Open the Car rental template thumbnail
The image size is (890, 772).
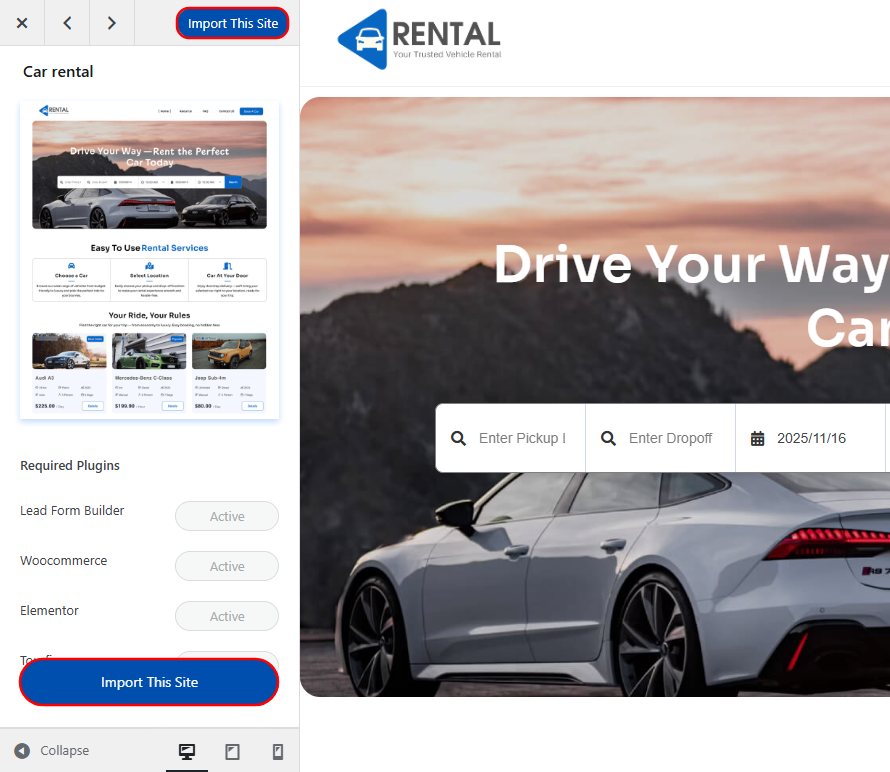tap(149, 260)
